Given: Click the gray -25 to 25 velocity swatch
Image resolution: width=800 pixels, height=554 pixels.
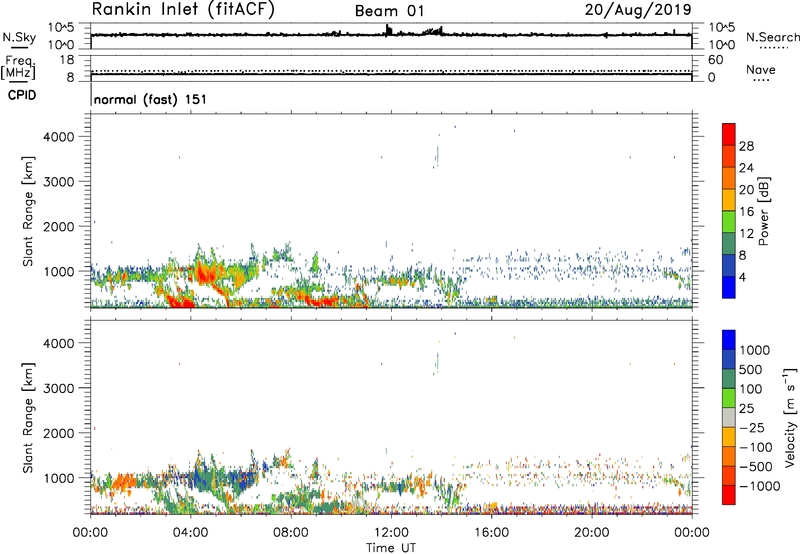Looking at the screenshot, I should point(729,418).
